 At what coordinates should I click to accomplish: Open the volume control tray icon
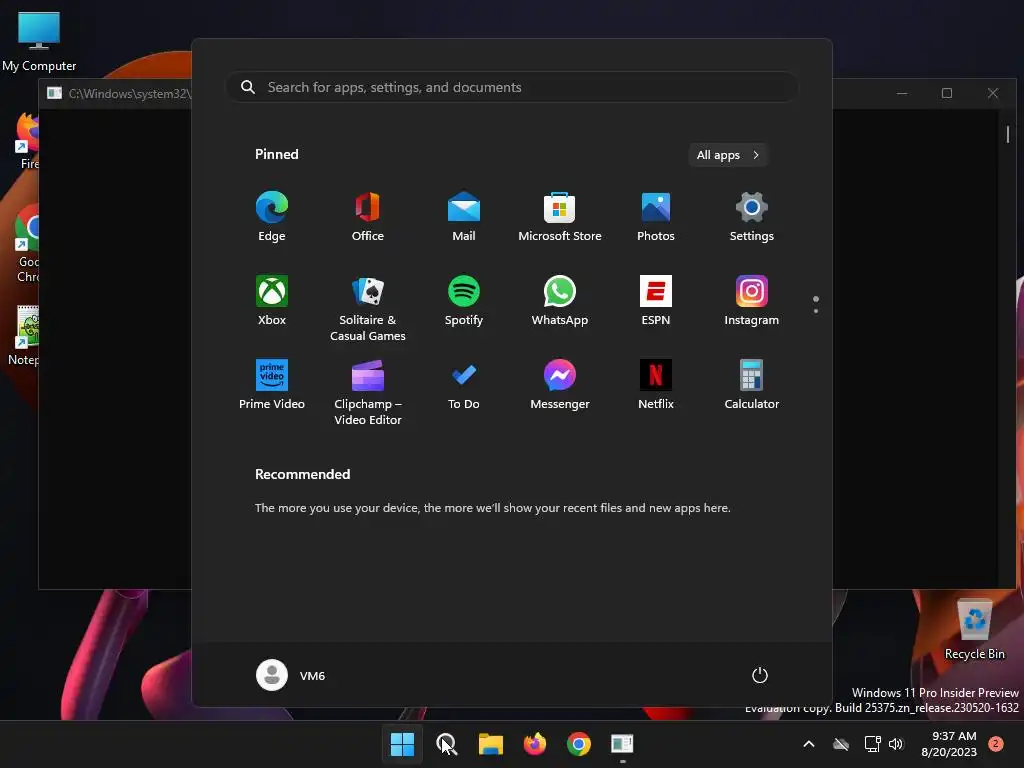point(896,744)
